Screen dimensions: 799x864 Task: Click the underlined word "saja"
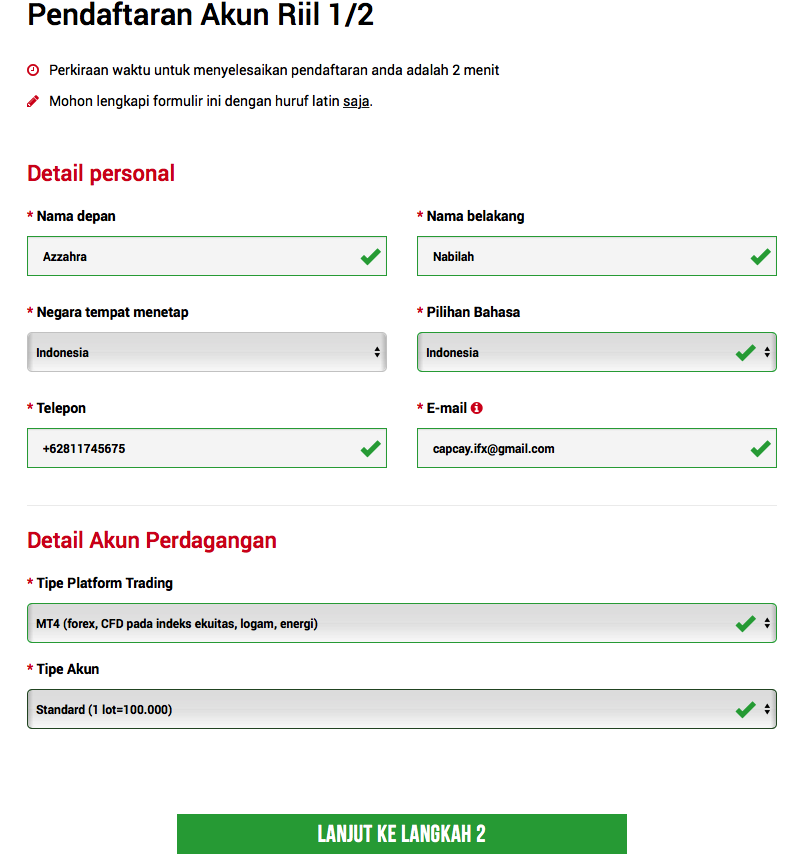coord(356,101)
